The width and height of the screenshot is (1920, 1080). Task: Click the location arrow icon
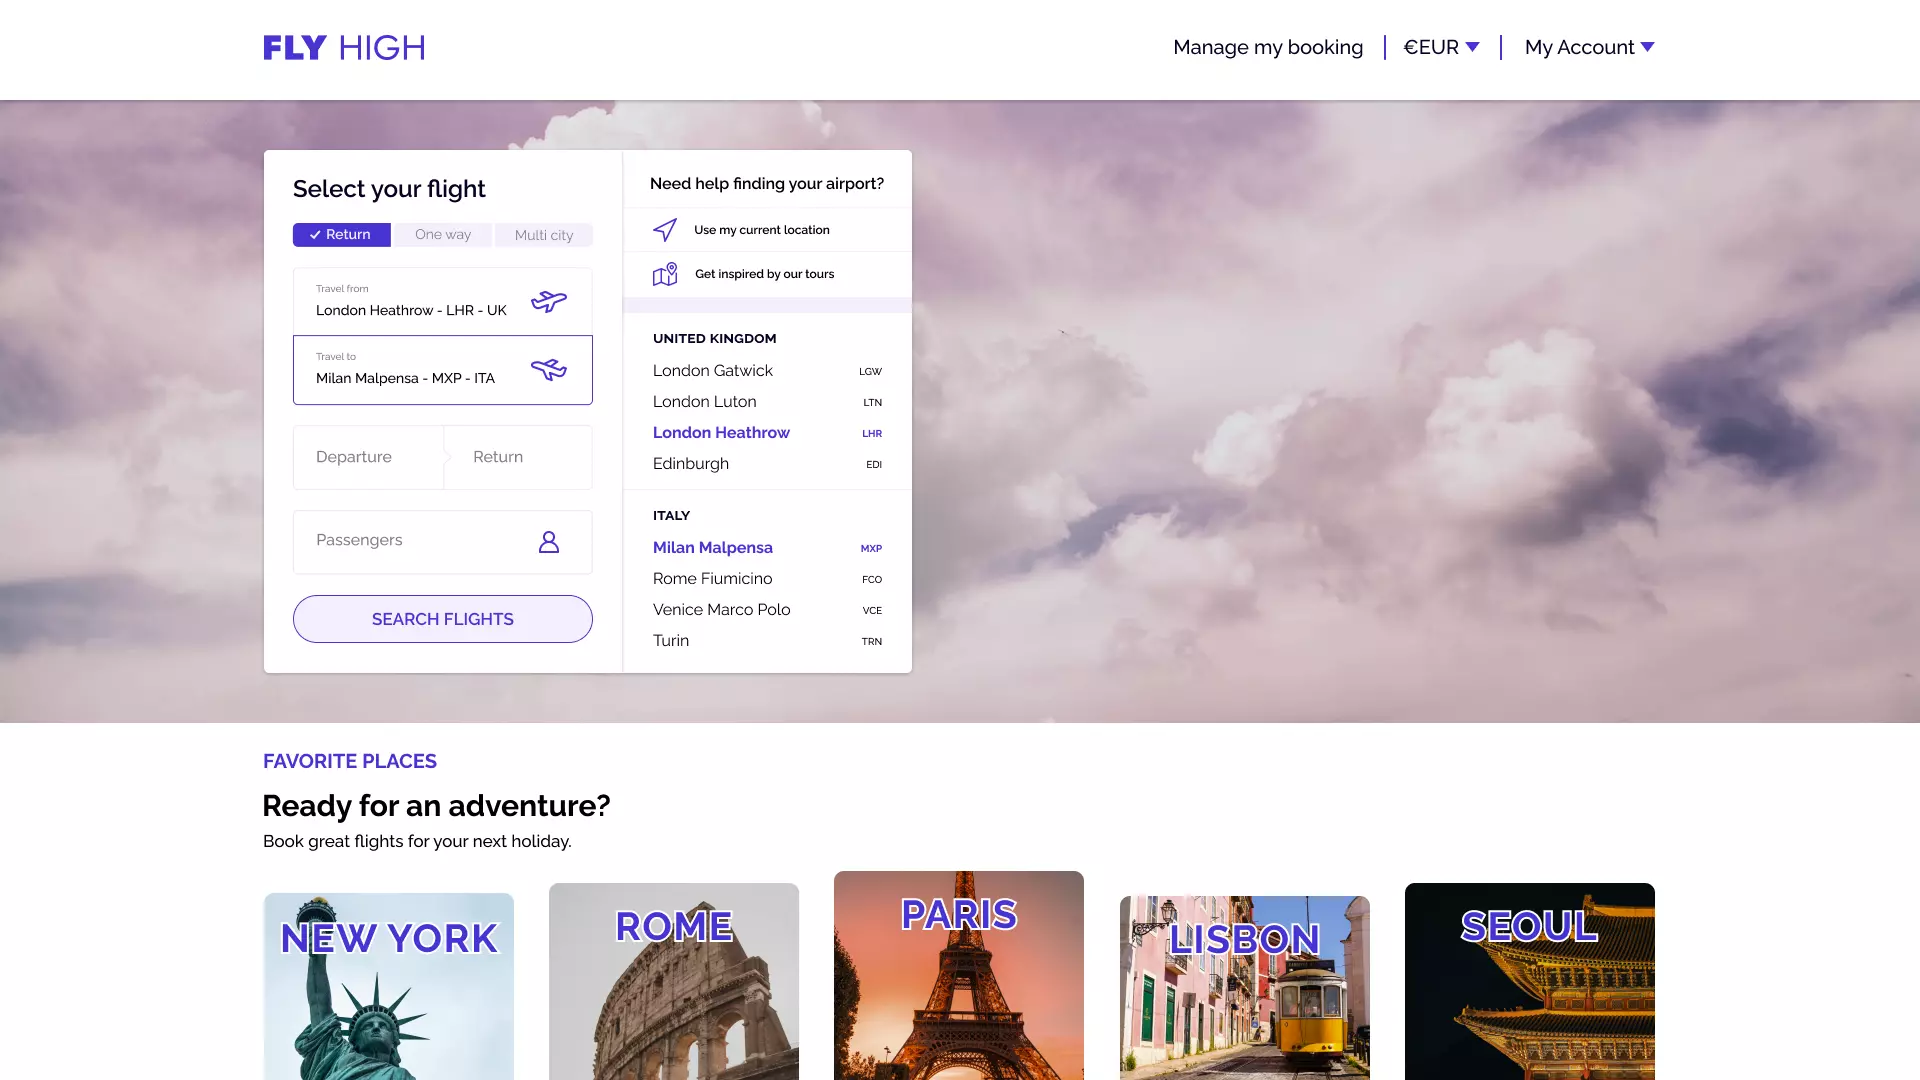(x=665, y=230)
